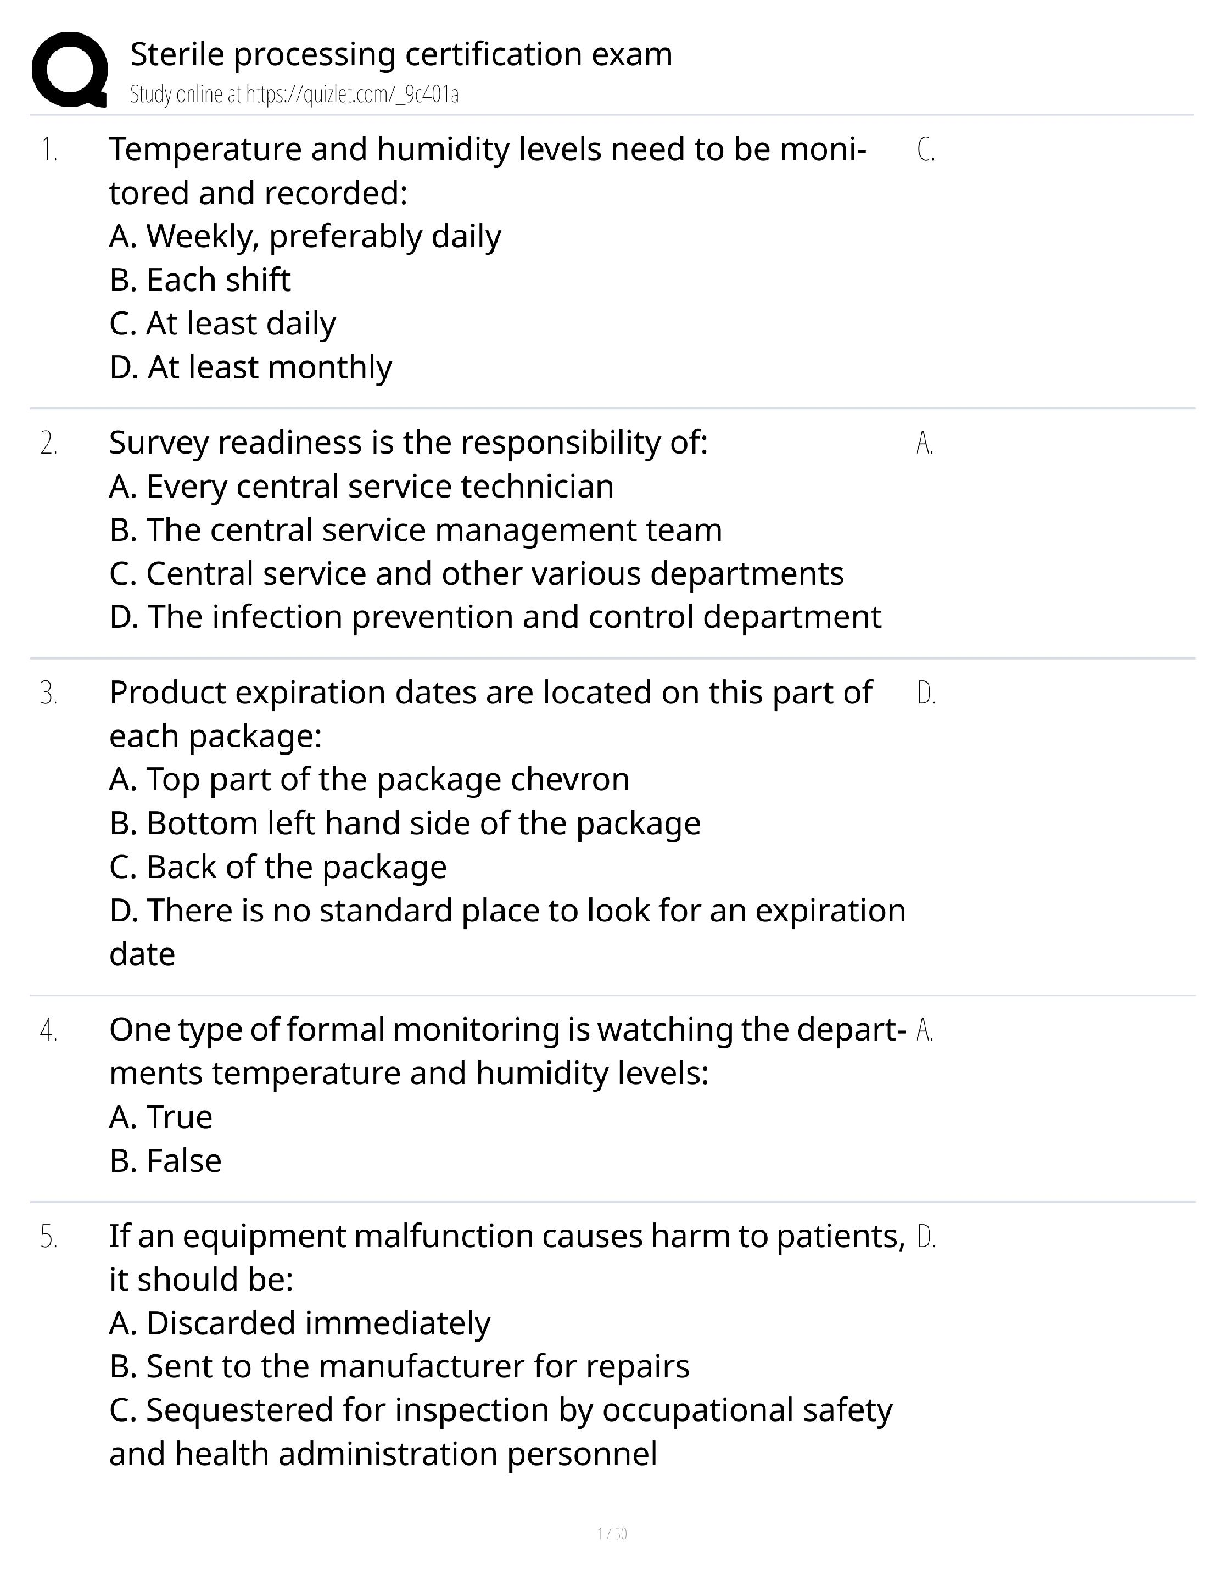Click the Quizlet Q logo

[x=69, y=68]
